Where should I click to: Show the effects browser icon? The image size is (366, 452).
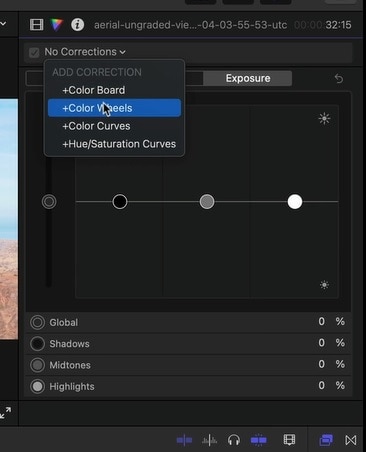326,440
